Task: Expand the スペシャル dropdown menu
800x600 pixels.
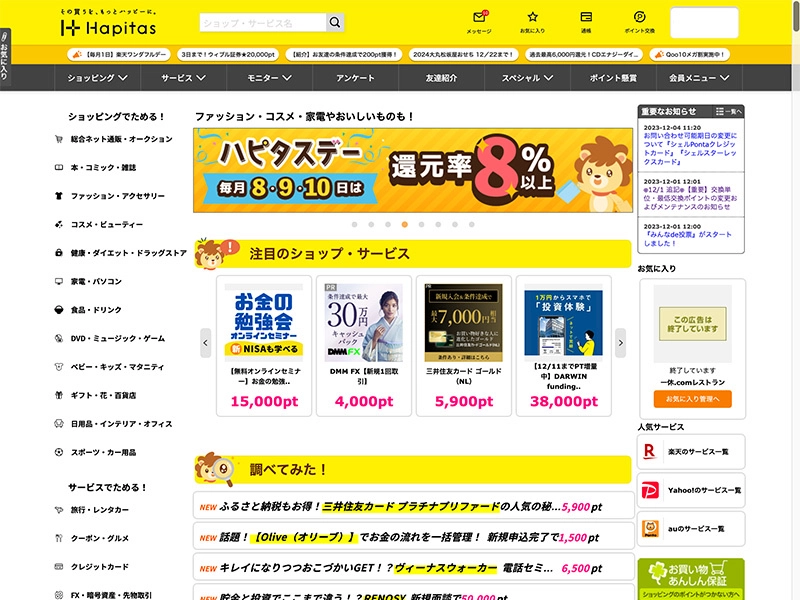Action: pyautogui.click(x=527, y=78)
